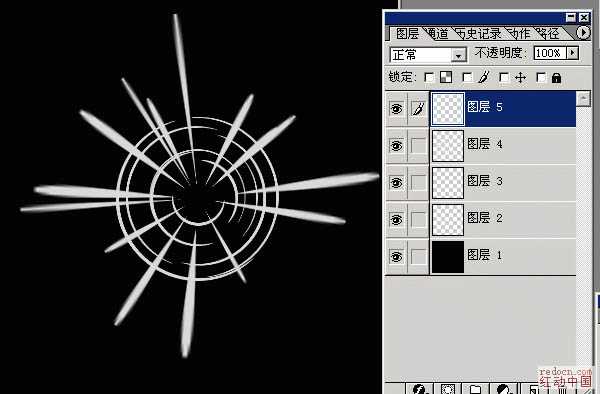Screen dimensions: 600x394
Task: Switch to the 路径 tab
Action: (x=549, y=34)
